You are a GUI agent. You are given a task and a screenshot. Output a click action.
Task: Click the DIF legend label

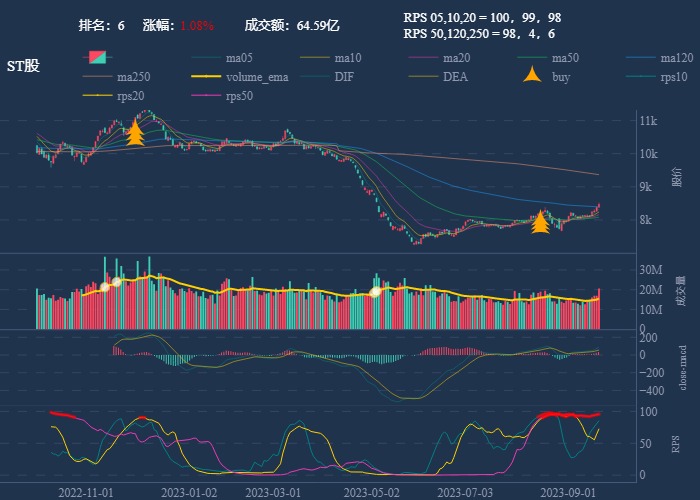(x=343, y=77)
